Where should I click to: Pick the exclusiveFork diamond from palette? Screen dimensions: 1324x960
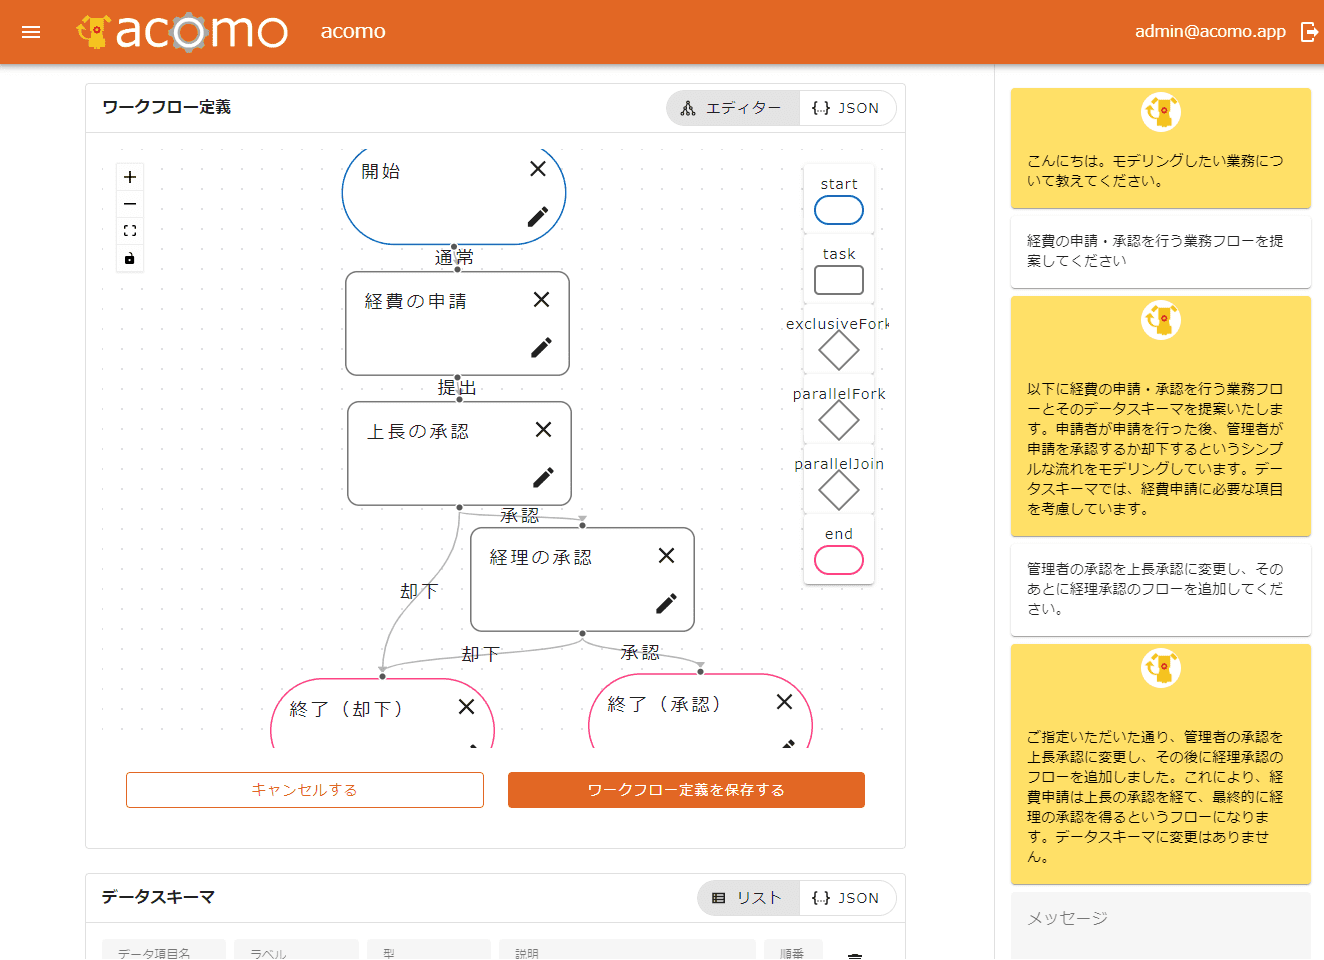click(838, 350)
